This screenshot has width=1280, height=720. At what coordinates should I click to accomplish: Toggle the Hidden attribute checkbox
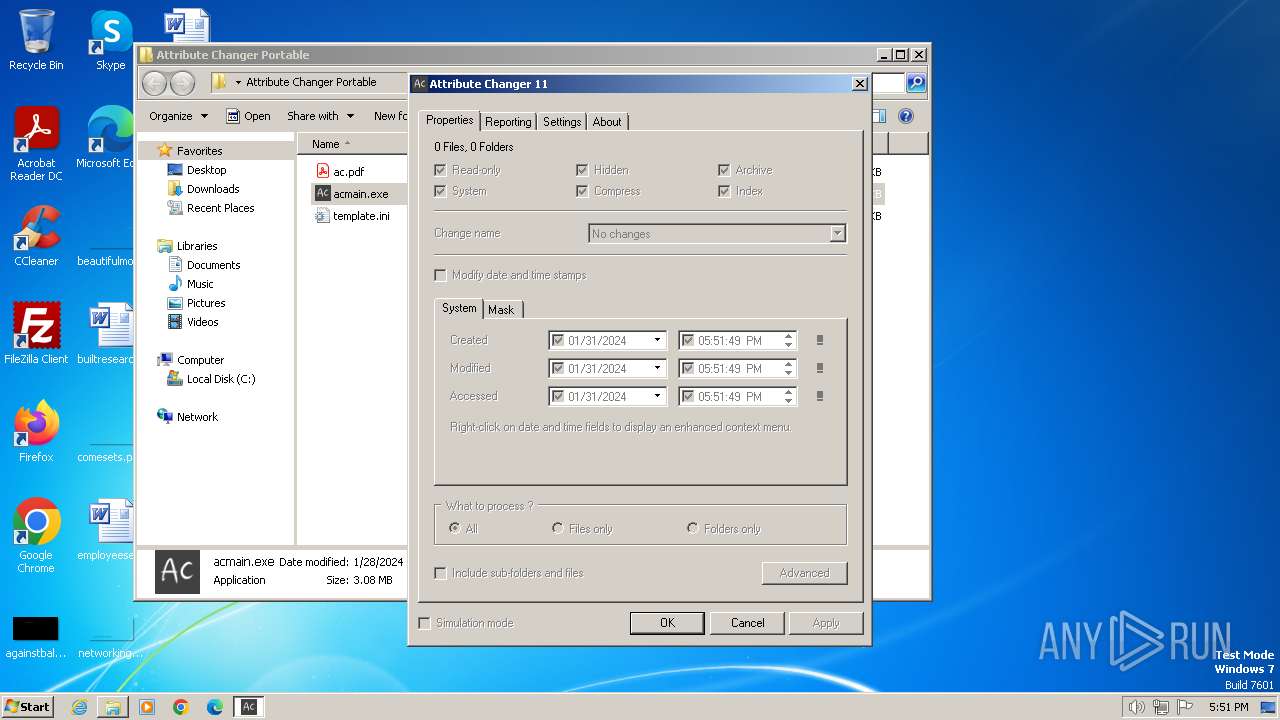(582, 170)
